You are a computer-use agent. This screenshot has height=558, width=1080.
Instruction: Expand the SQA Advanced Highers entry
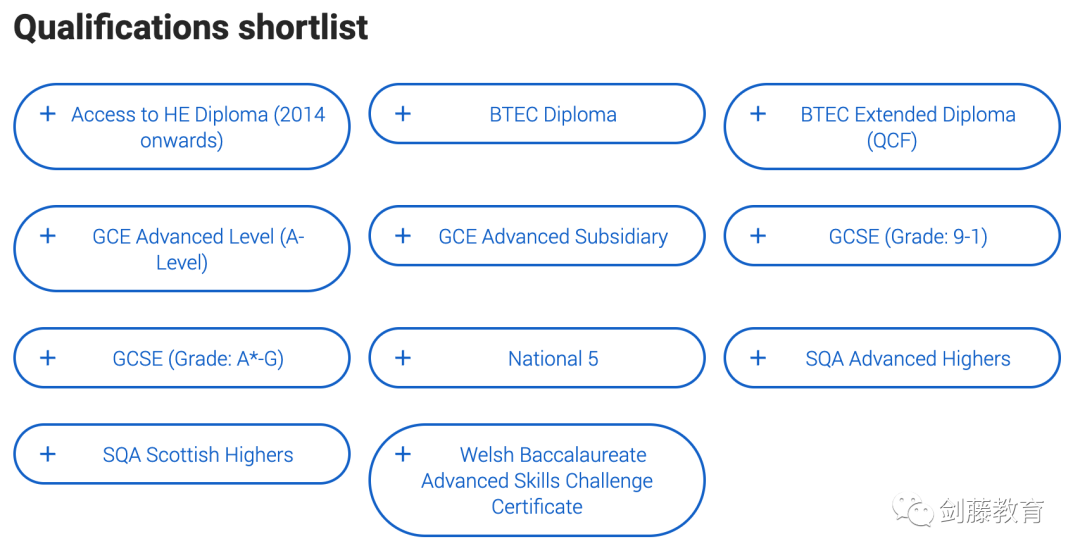[892, 358]
